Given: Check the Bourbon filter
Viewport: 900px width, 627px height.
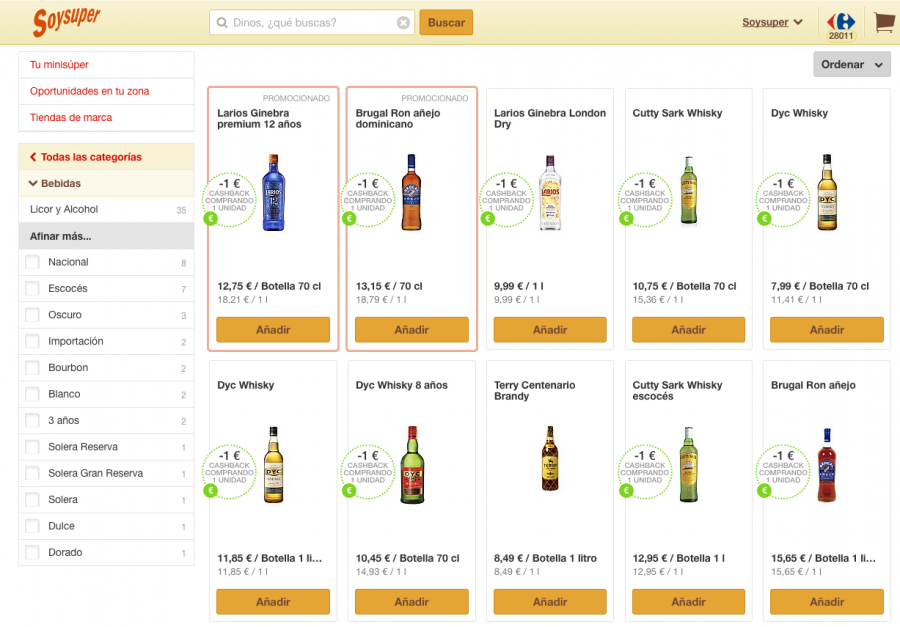Looking at the screenshot, I should click(32, 368).
